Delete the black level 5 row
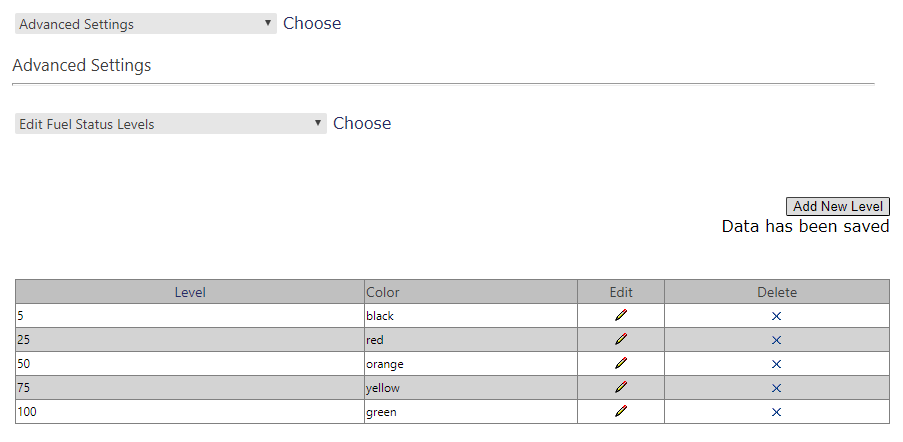The image size is (903, 442). (776, 316)
